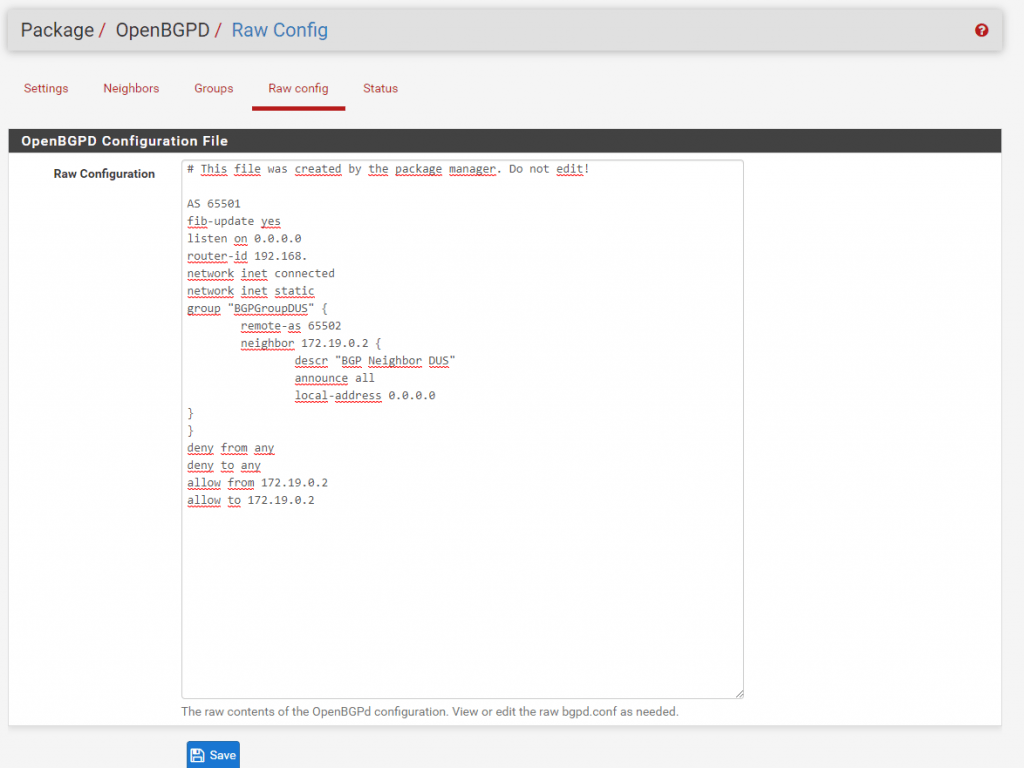
Task: Click the 'OpenBGPD Configuration File' panel header
Action: pos(504,141)
